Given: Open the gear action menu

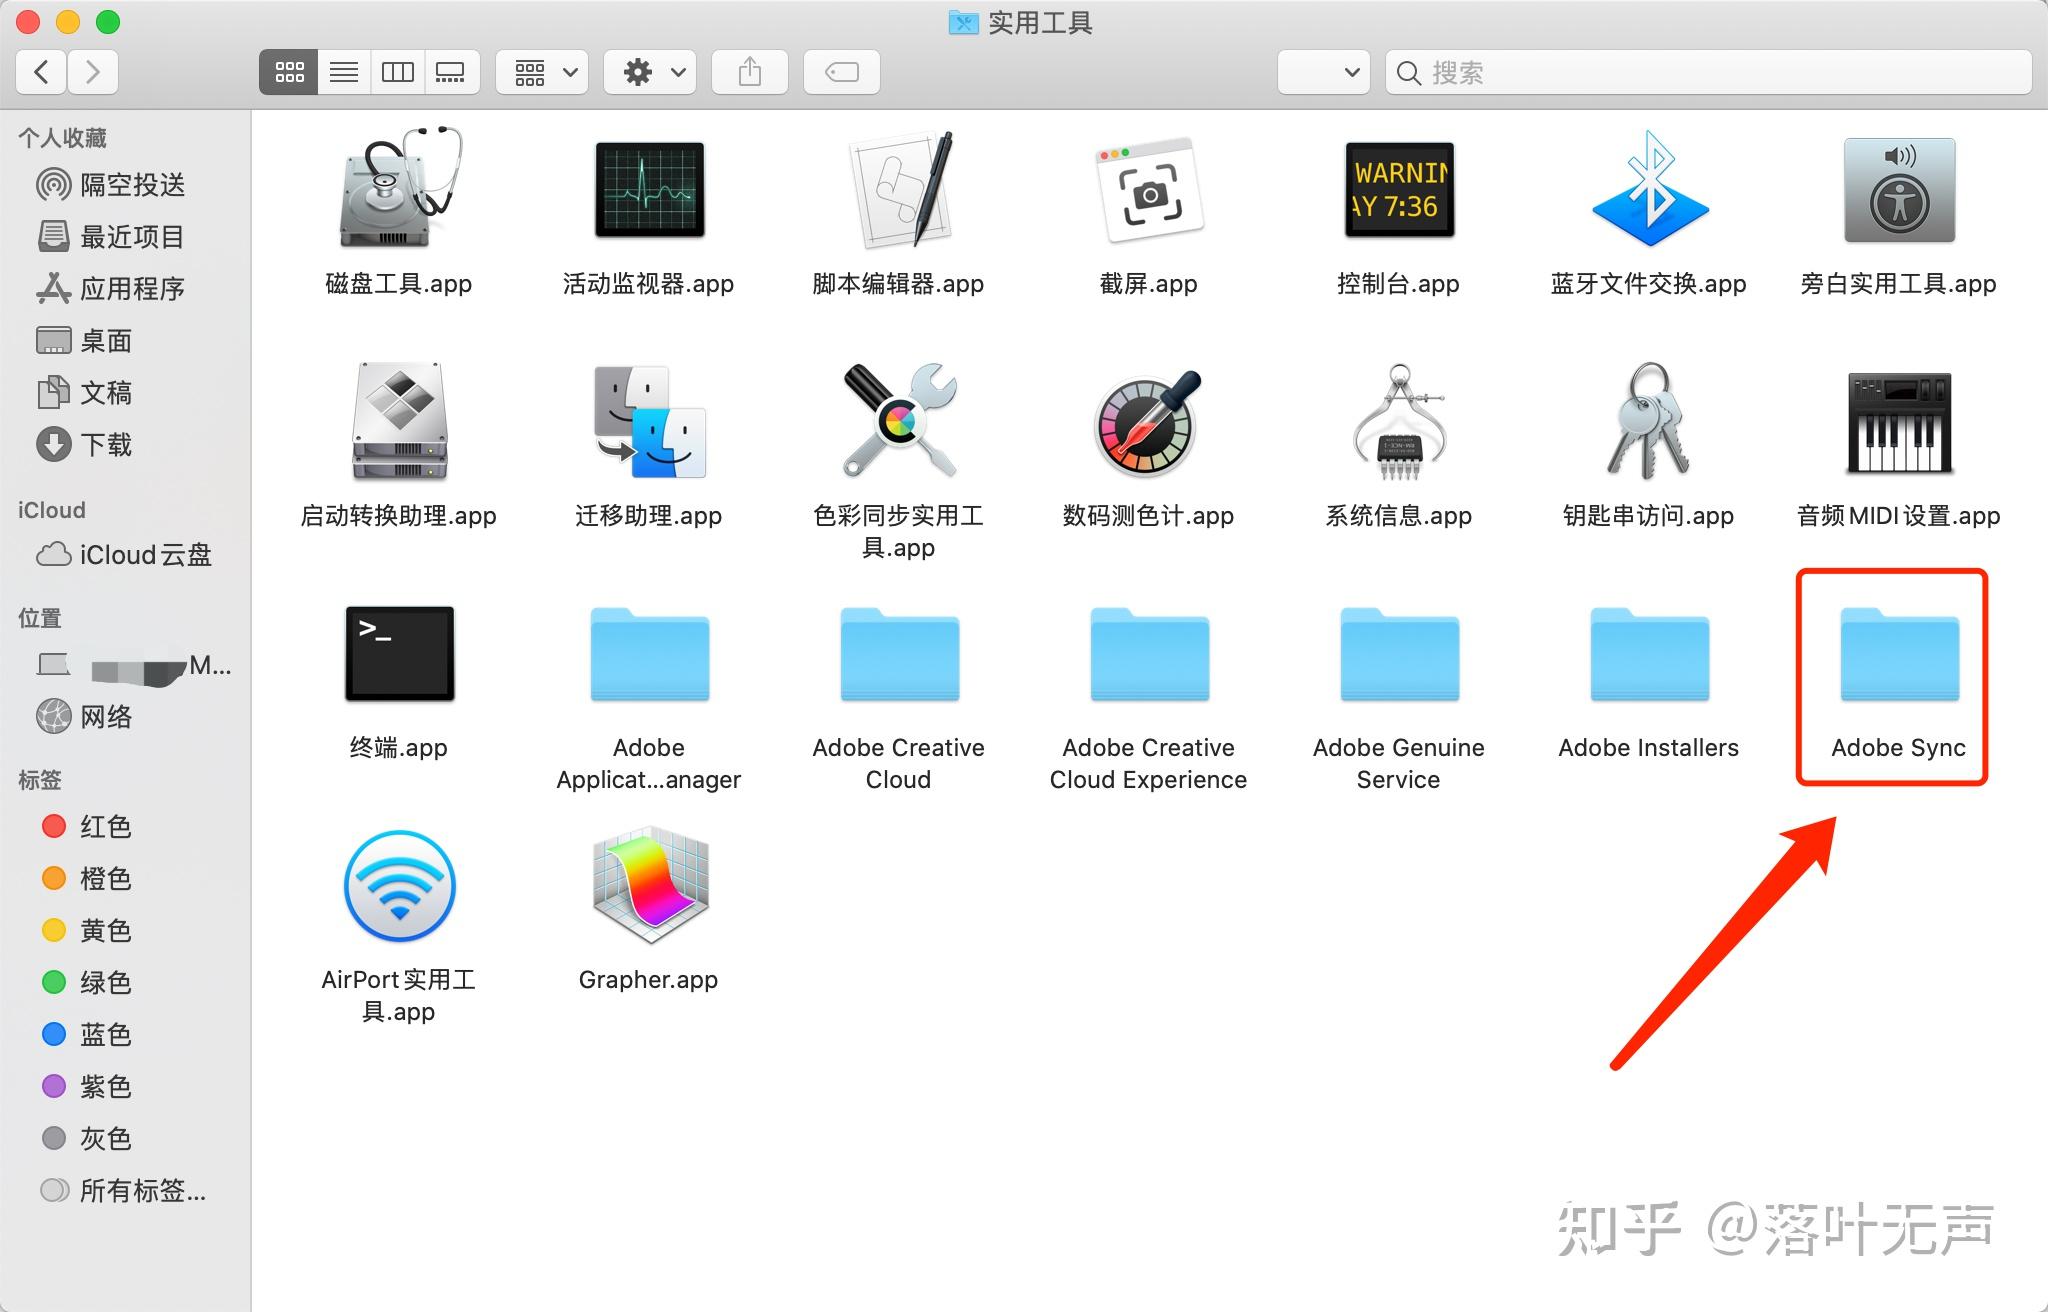Looking at the screenshot, I should (x=651, y=72).
